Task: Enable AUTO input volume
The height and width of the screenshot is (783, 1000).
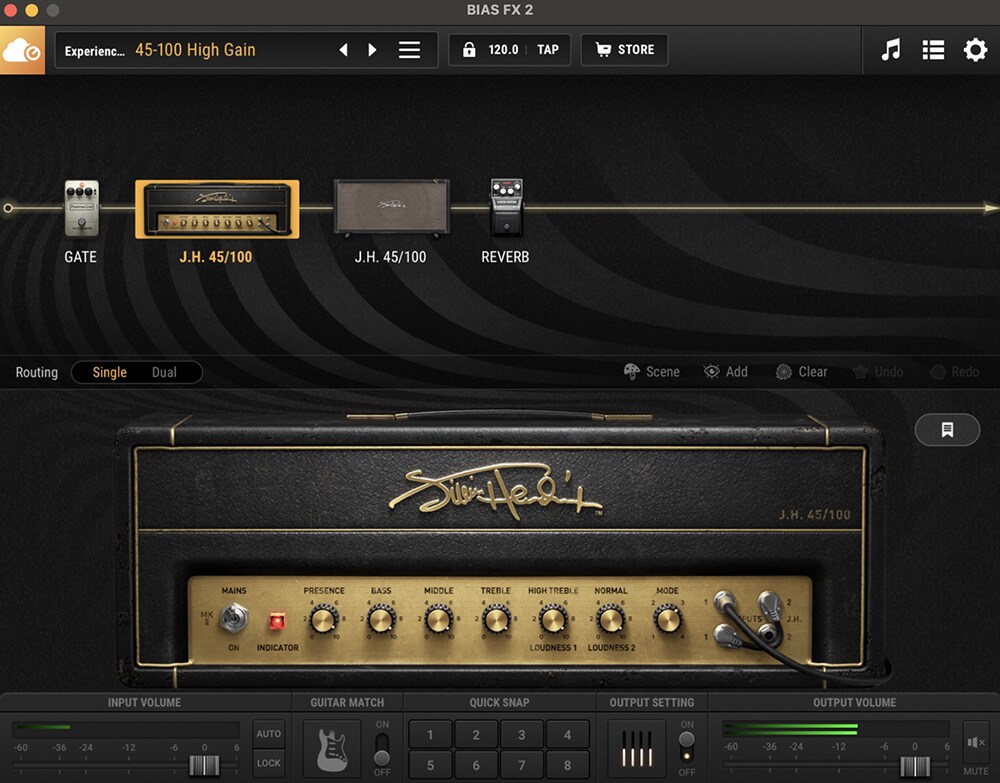Action: click(268, 734)
